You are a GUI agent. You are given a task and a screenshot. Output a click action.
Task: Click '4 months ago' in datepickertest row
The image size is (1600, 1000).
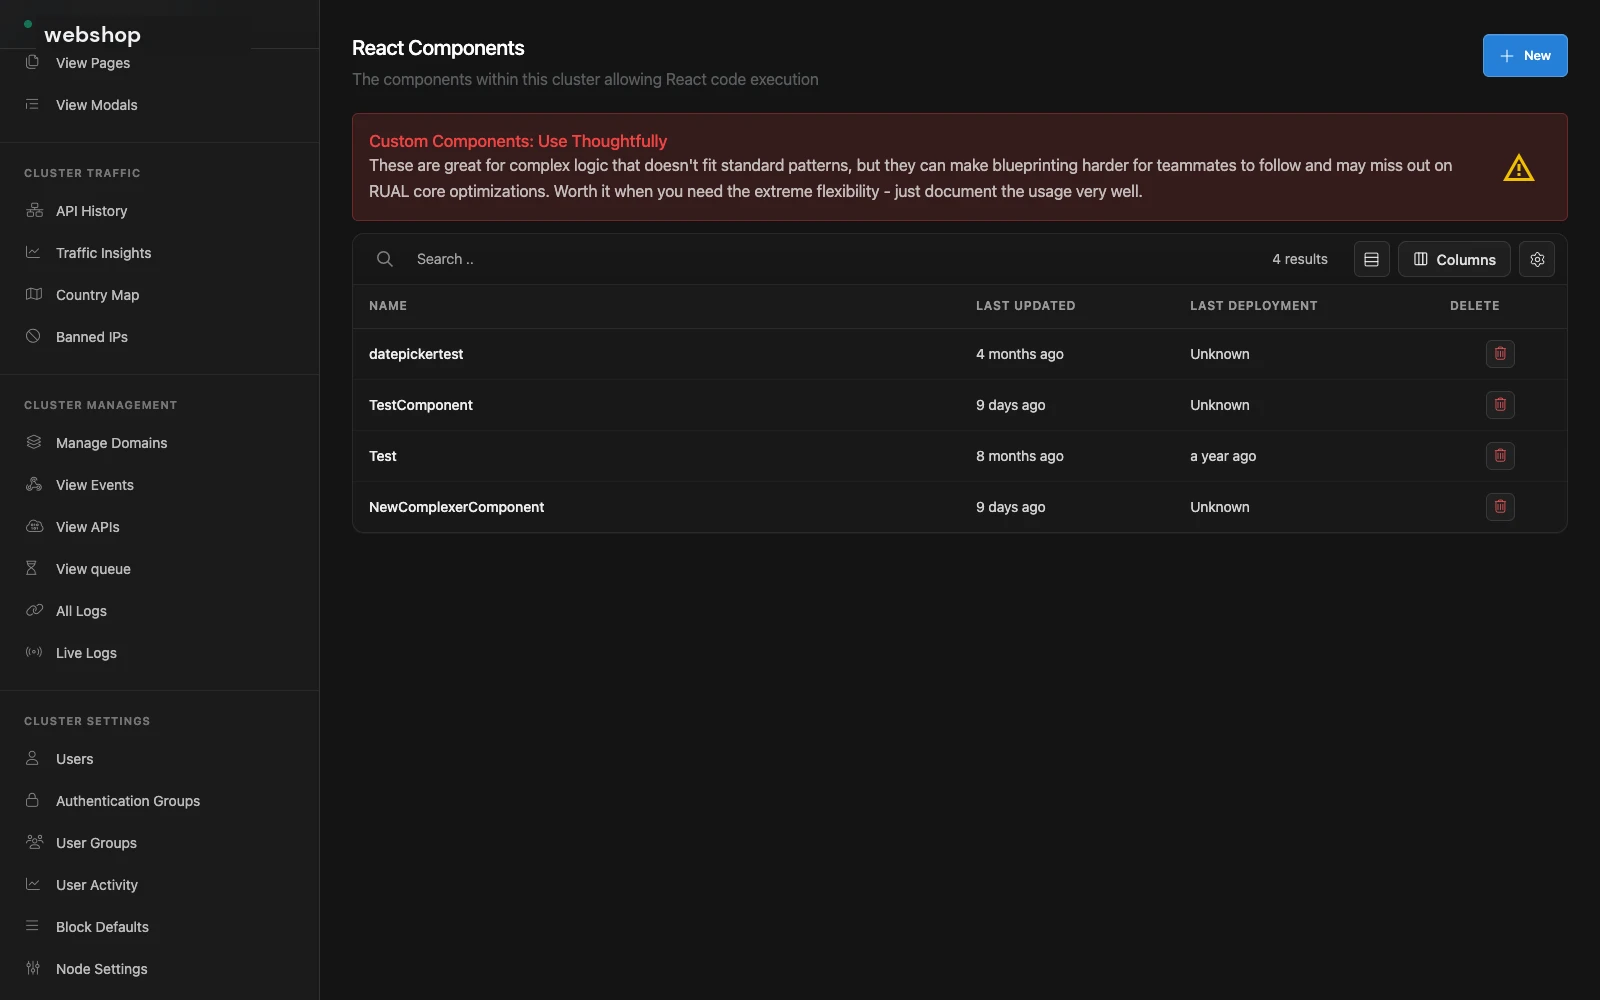[1020, 354]
